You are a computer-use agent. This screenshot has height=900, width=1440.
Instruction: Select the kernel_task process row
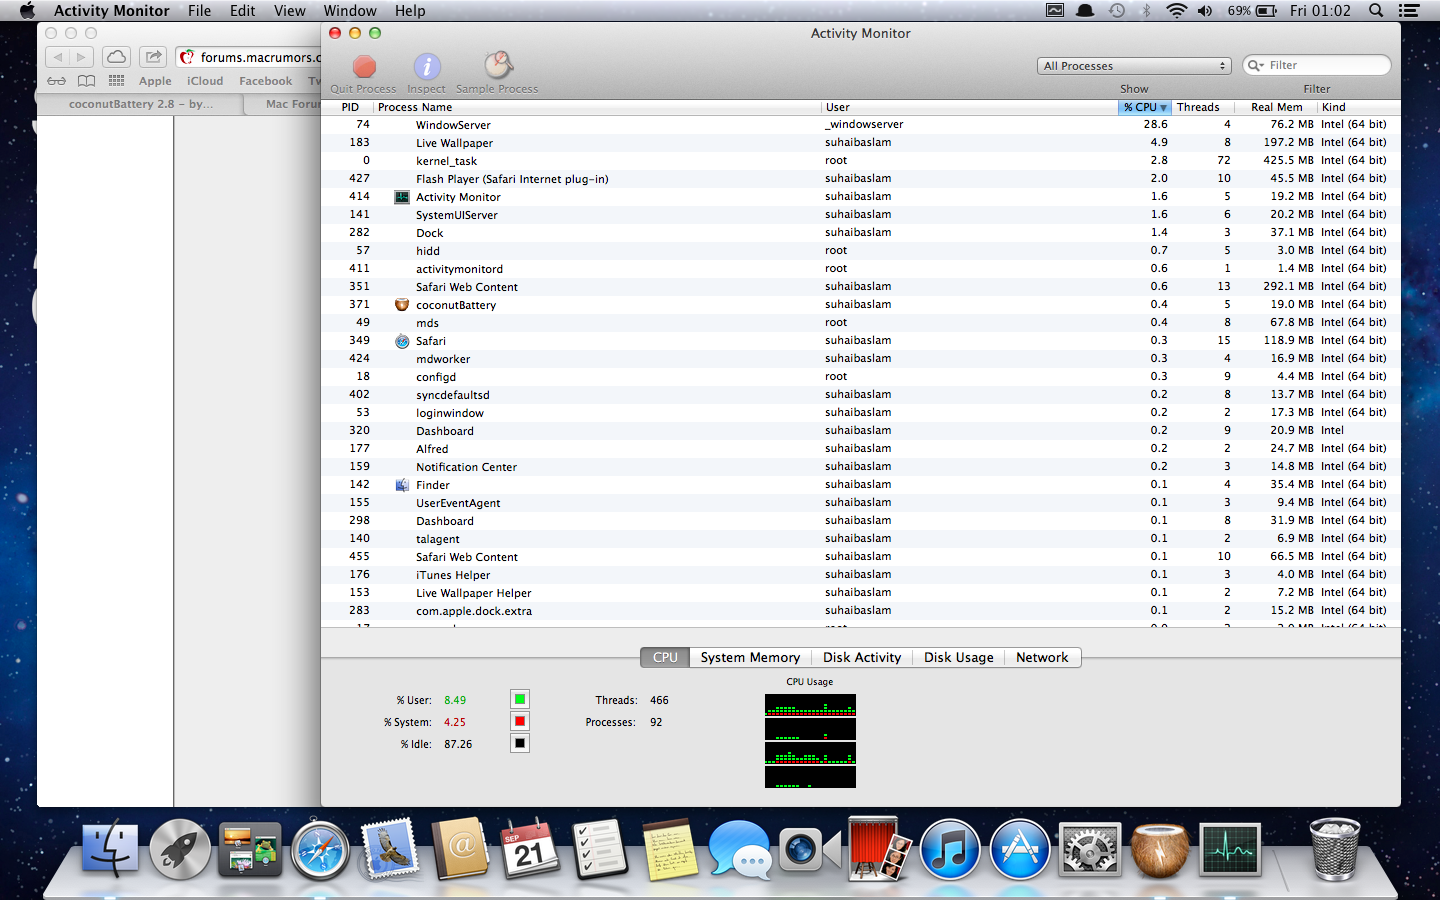[x=861, y=161]
